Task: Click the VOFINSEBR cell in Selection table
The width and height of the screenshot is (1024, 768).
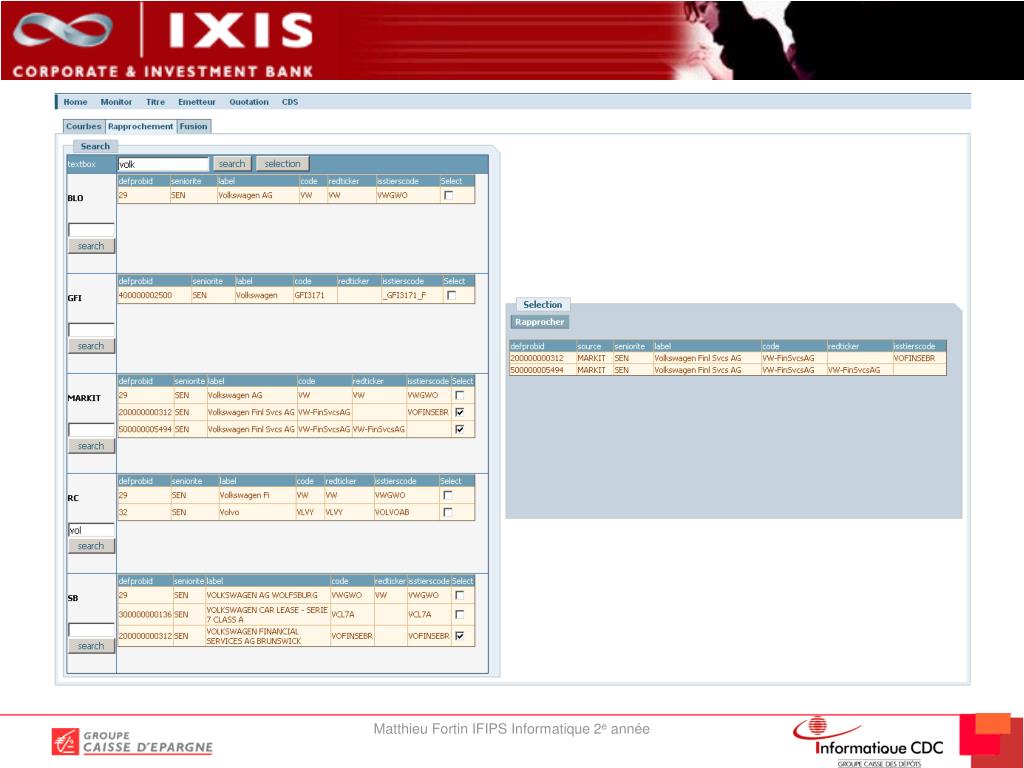Action: [x=919, y=358]
